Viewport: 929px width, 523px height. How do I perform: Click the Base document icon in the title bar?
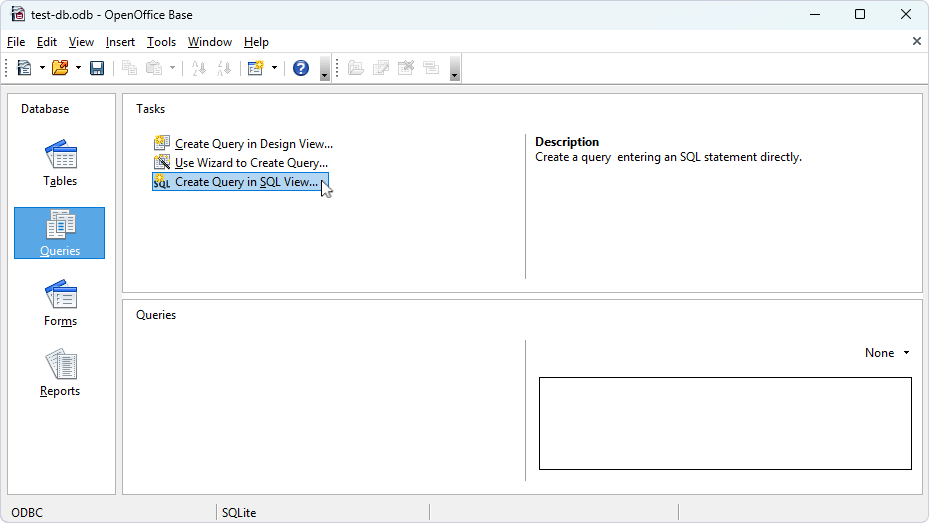(x=18, y=15)
